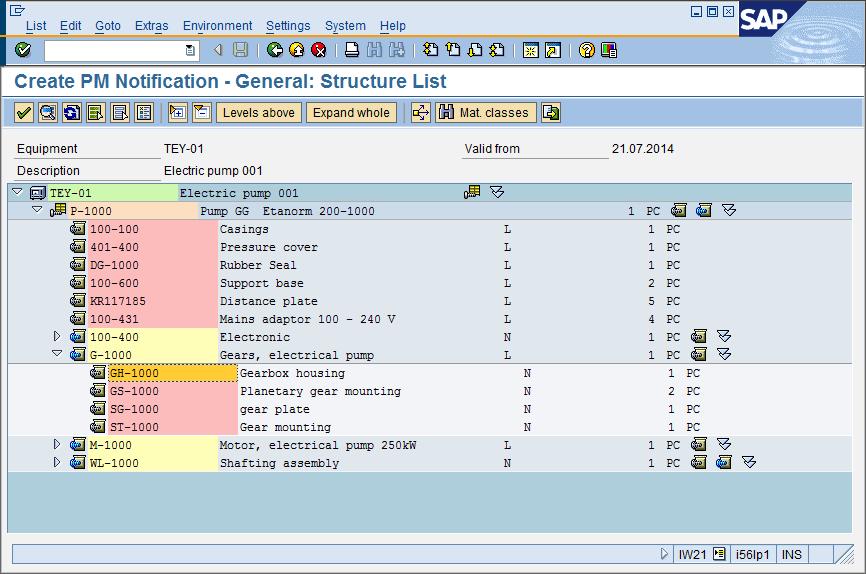
Task: Click the Detail magnifier icon in application toolbar
Action: 48,113
